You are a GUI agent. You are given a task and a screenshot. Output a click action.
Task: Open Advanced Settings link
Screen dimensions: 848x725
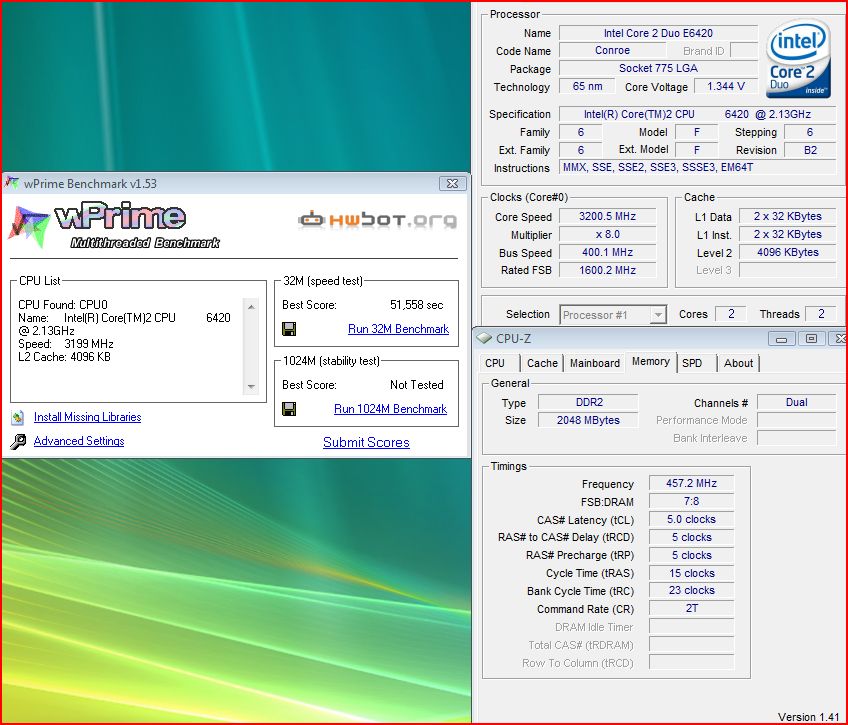[79, 441]
